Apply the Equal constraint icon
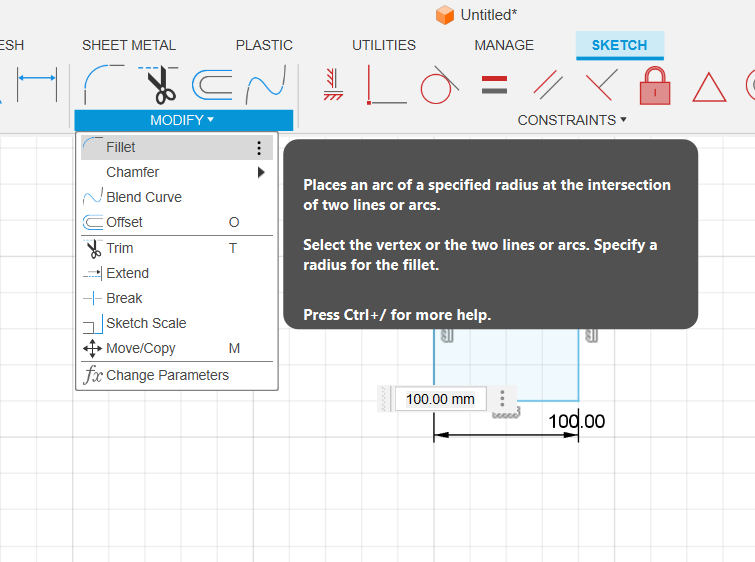755x562 pixels. [x=494, y=85]
